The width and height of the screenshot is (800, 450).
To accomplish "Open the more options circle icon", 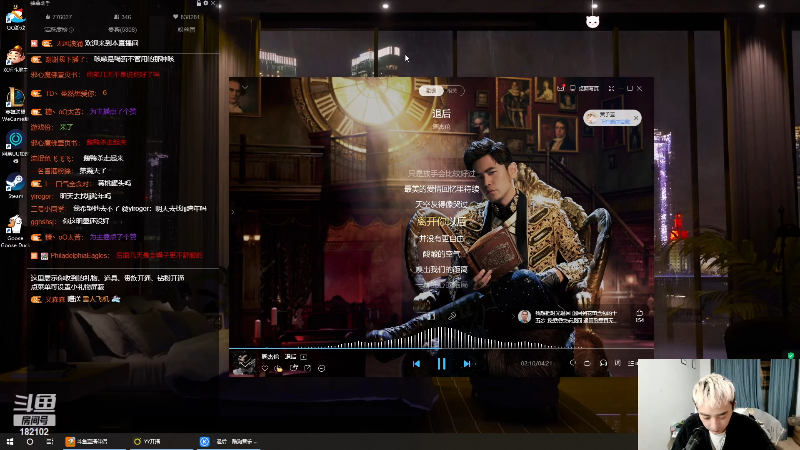I will [x=321, y=368].
